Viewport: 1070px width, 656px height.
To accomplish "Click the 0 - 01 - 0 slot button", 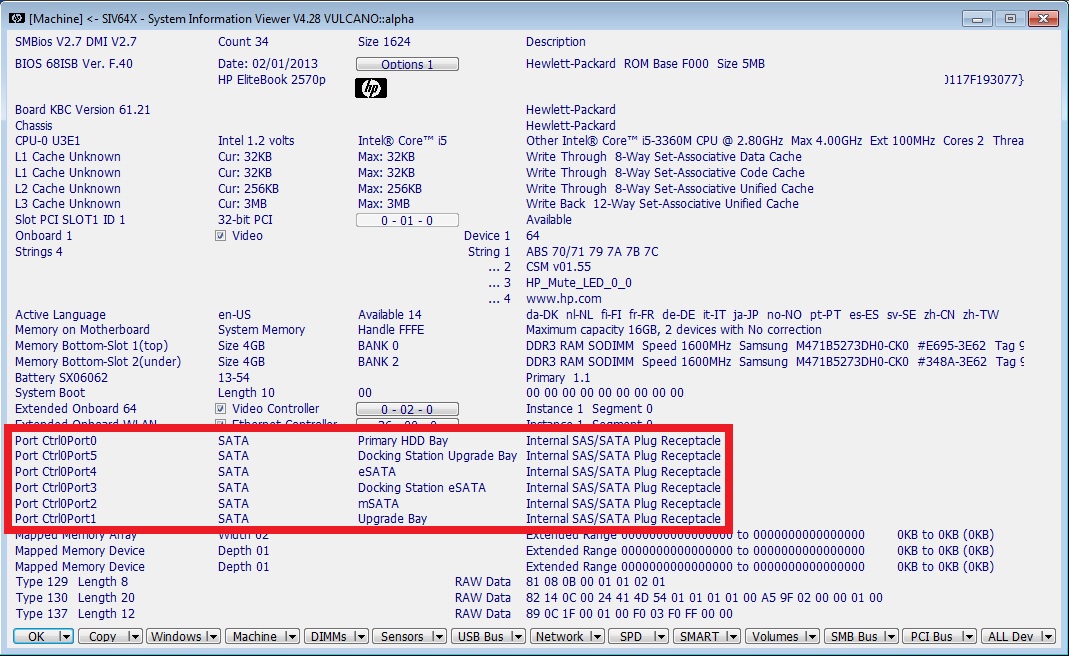I will click(407, 220).
